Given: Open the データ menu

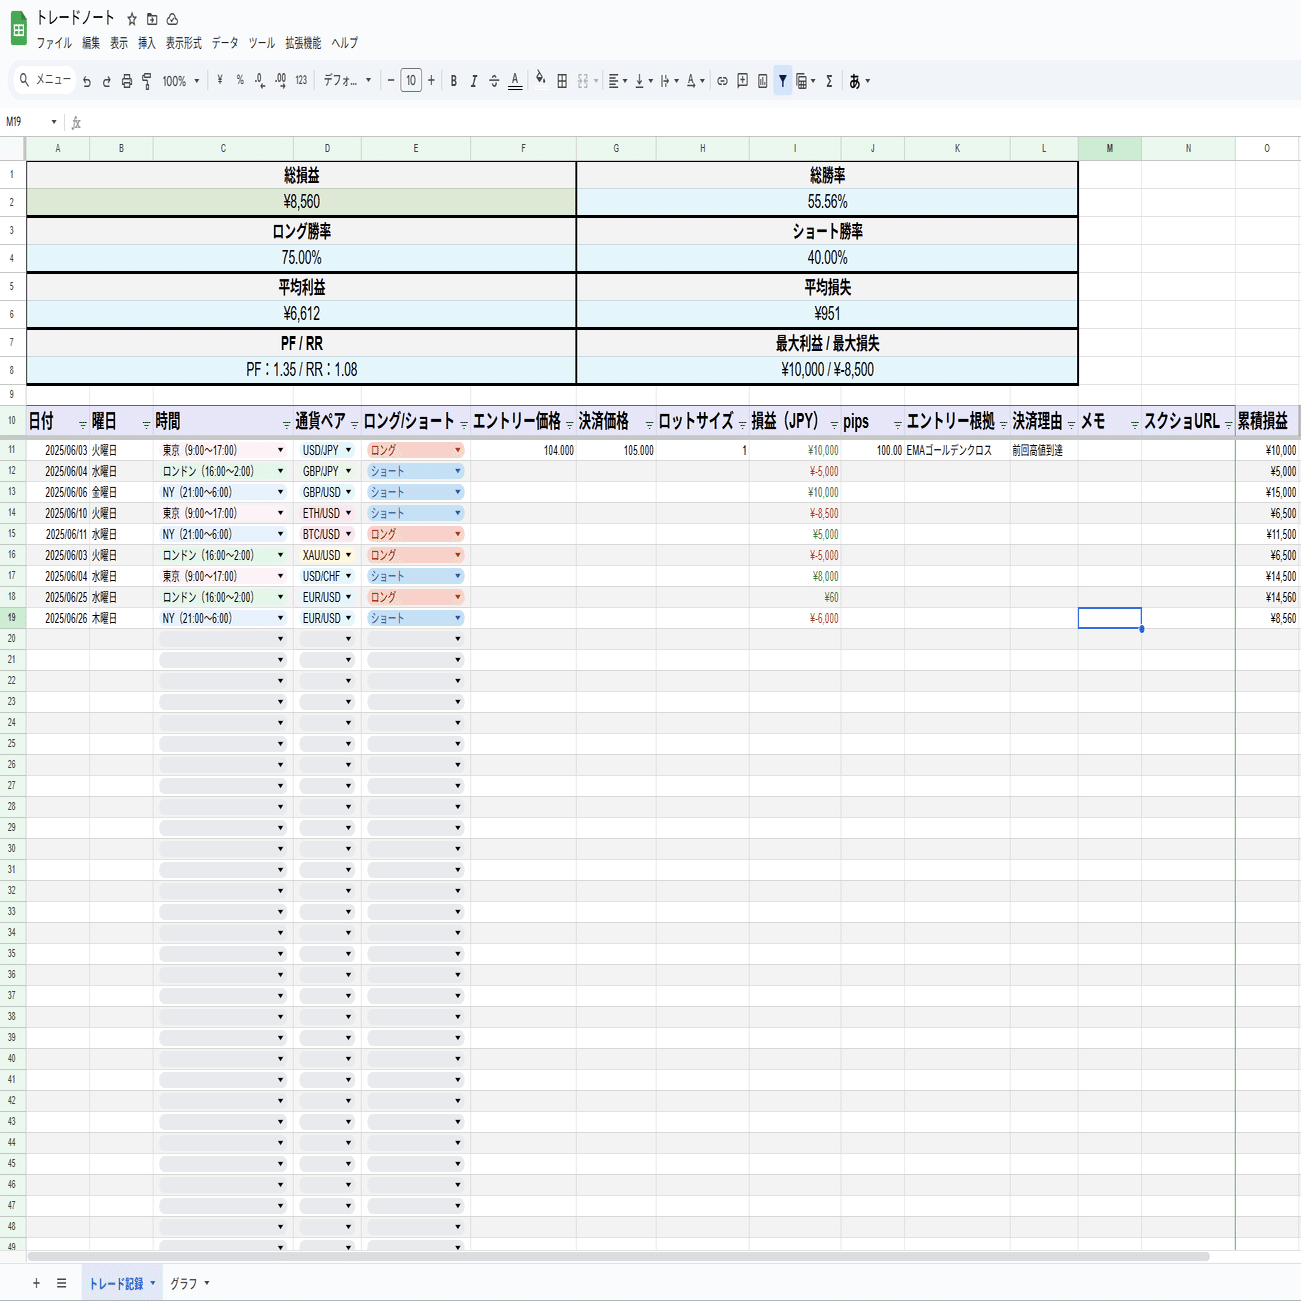Looking at the screenshot, I should coord(225,43).
